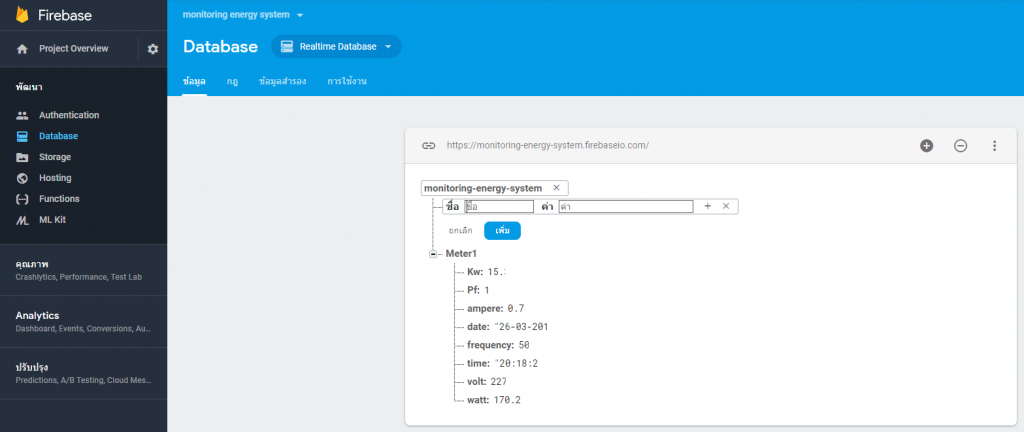
Task: Open Hosting in the sidebar
Action: click(x=54, y=178)
